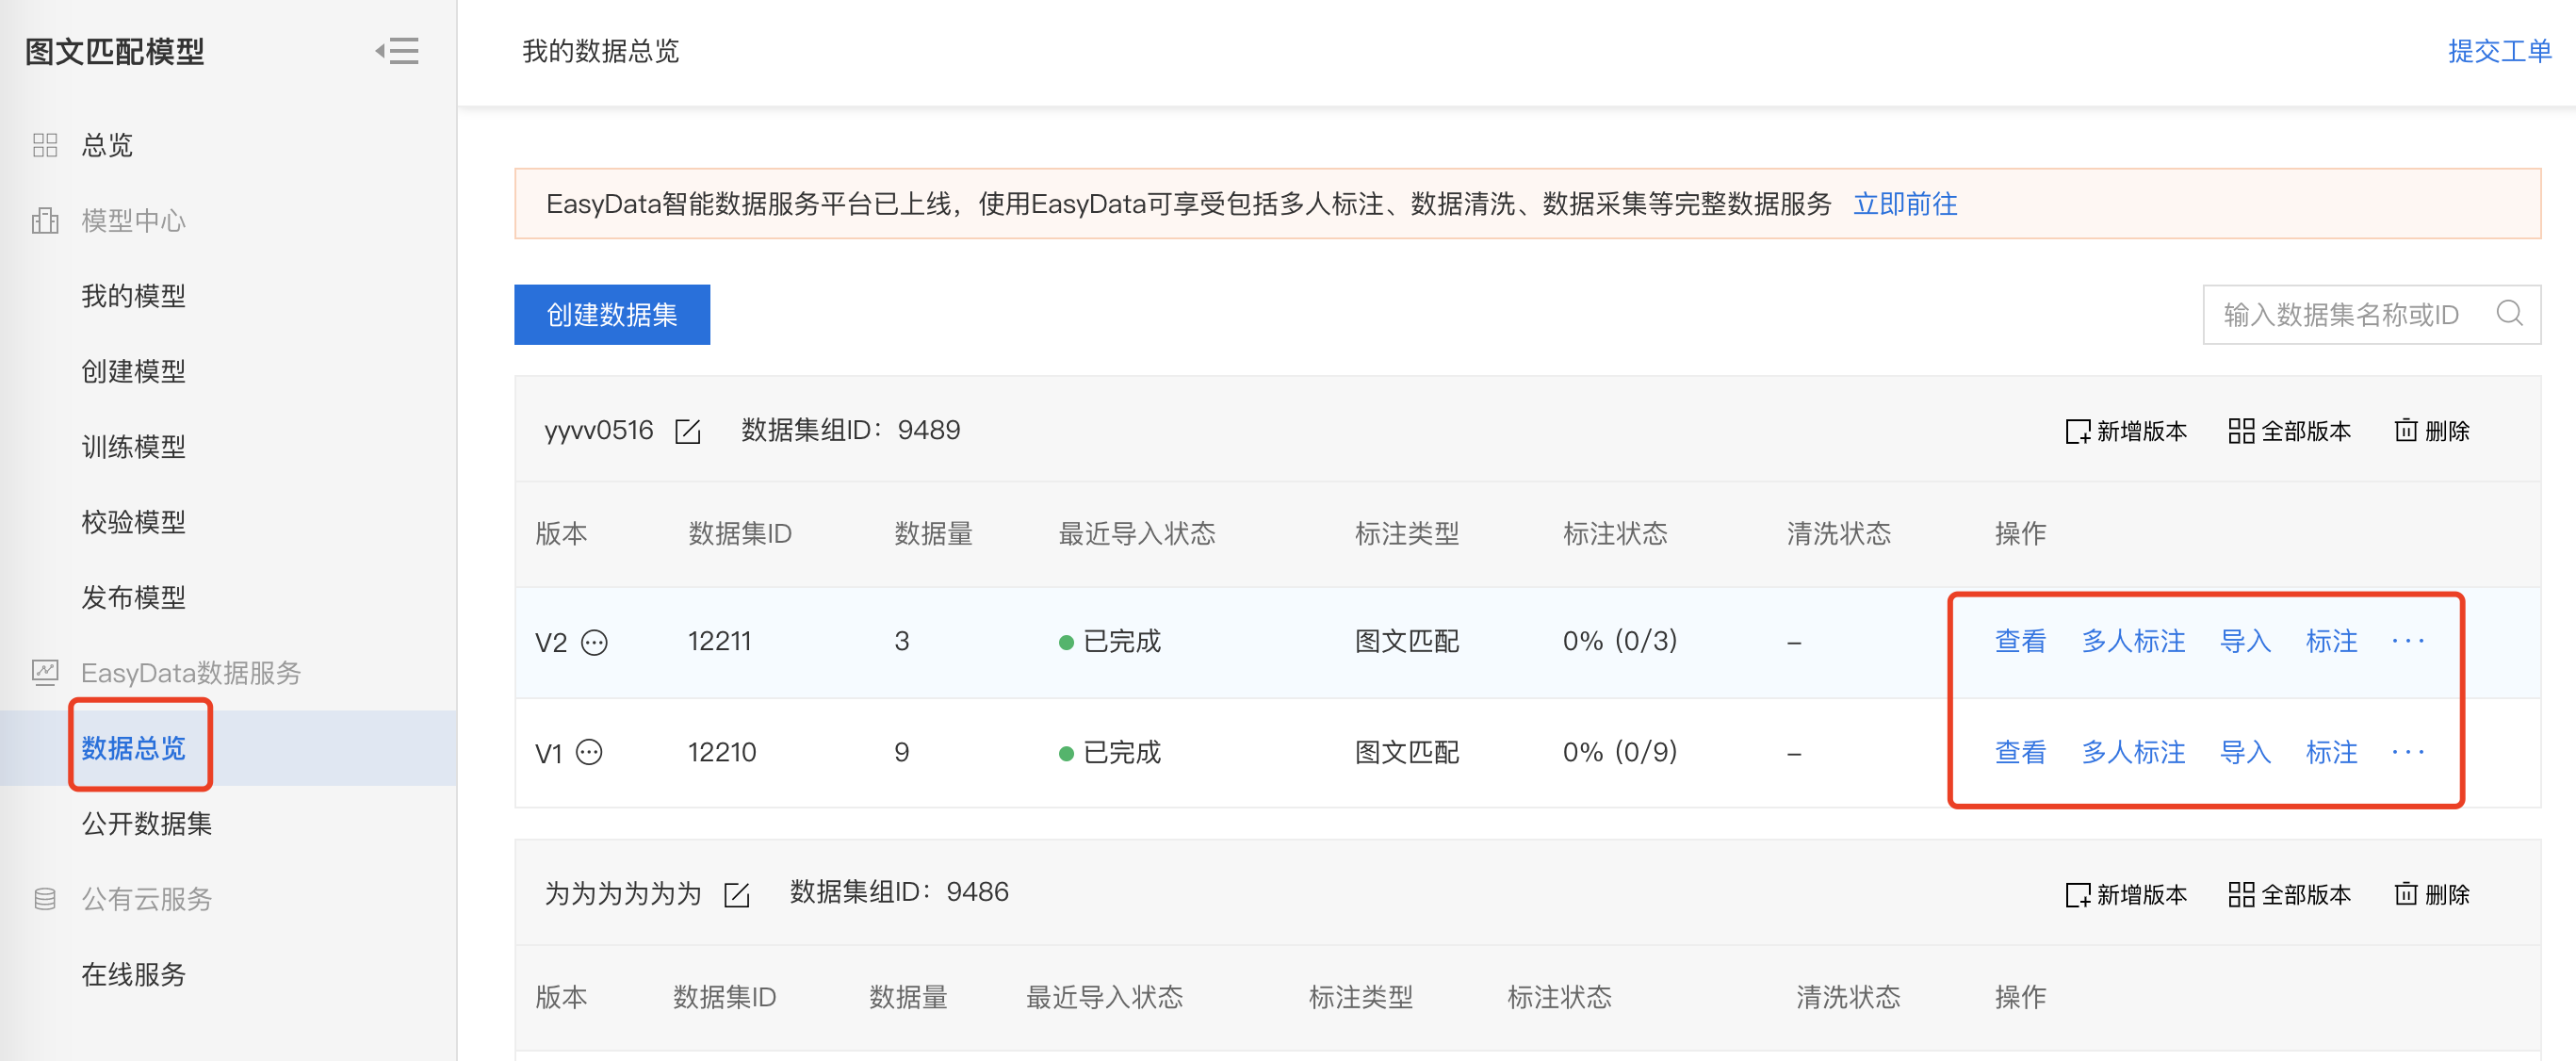Open 总览 in the sidebar

tap(107, 145)
